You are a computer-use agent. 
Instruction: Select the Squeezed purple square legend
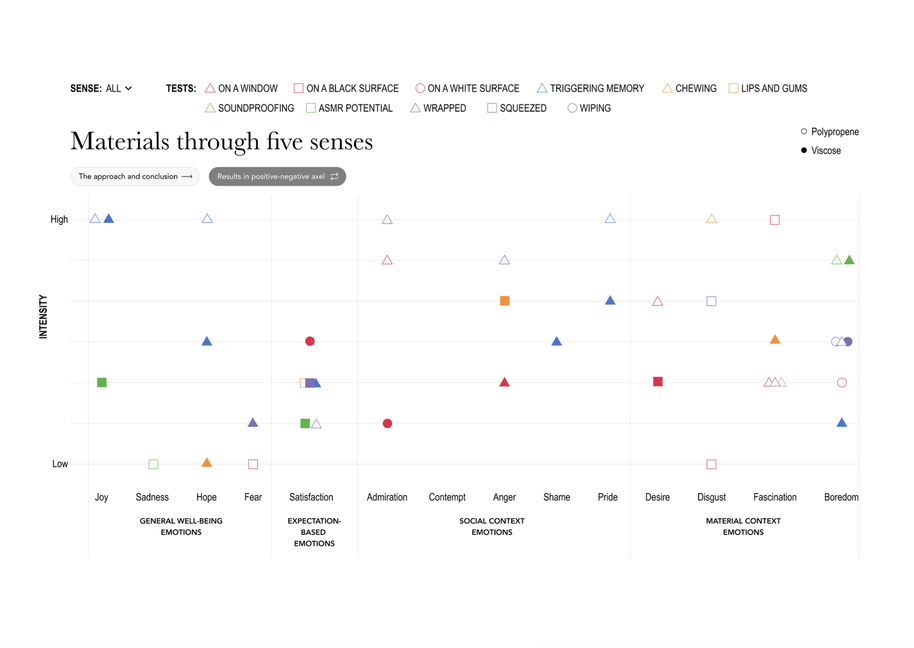pos(517,108)
